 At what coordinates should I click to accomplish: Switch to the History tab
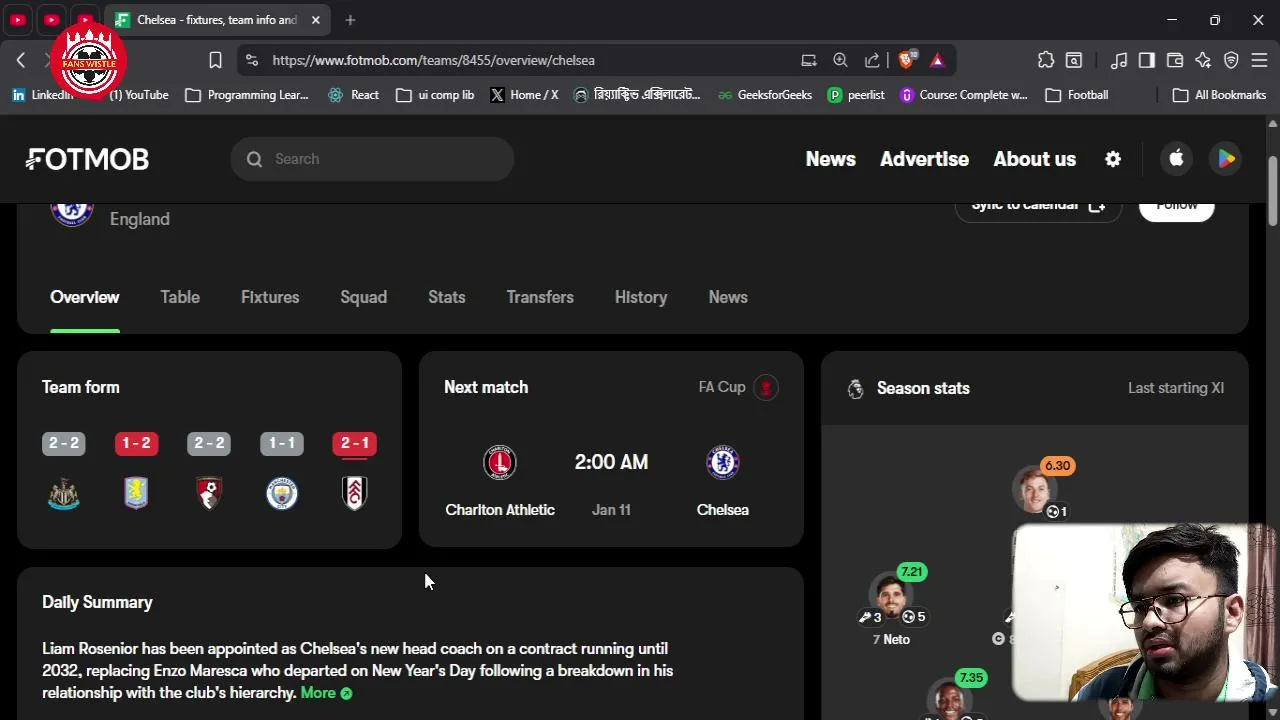pos(641,297)
